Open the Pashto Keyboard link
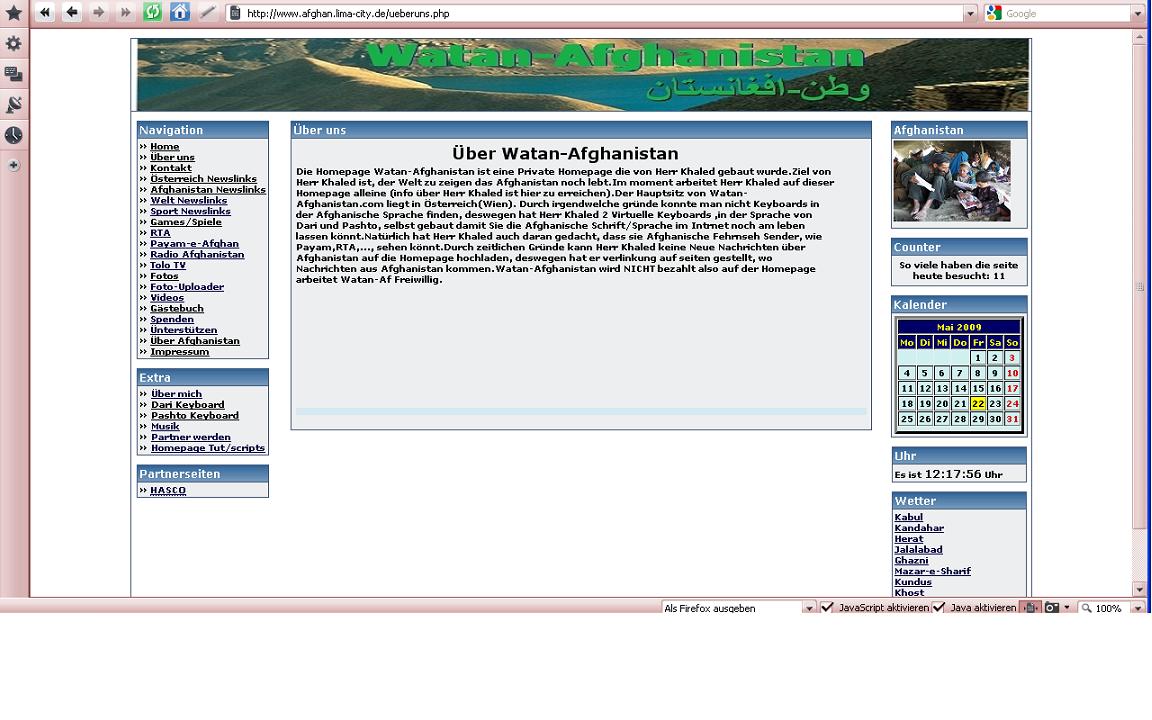 tap(195, 416)
